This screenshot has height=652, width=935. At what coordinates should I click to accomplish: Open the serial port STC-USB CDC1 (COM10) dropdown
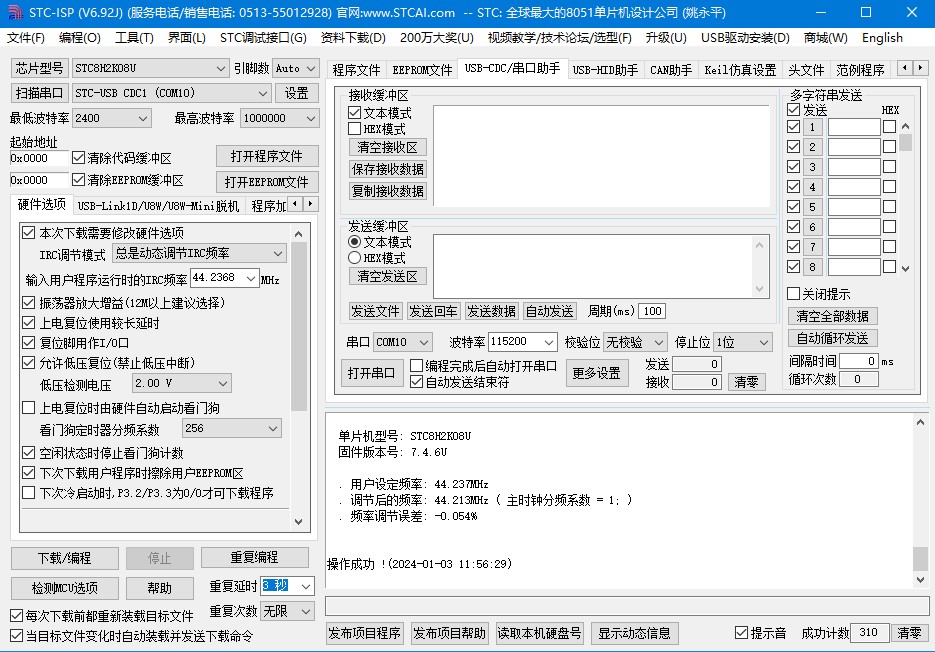262,93
